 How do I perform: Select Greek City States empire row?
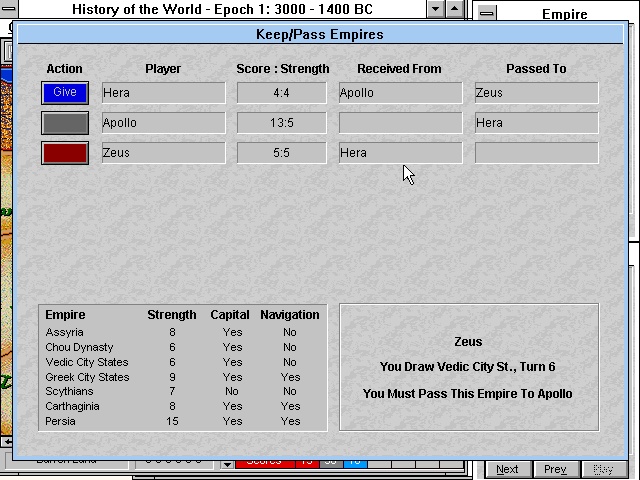point(182,377)
